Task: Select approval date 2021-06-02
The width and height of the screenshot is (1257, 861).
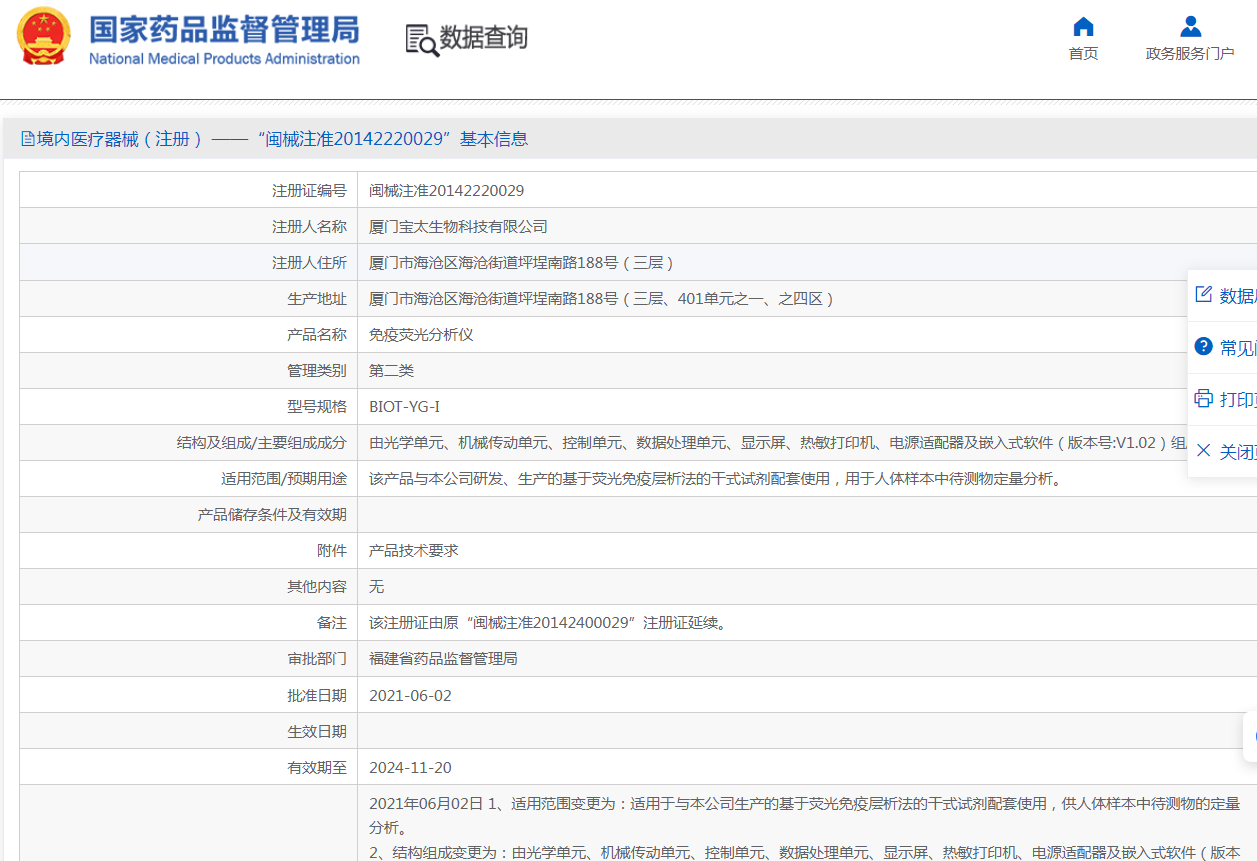Action: [x=410, y=695]
